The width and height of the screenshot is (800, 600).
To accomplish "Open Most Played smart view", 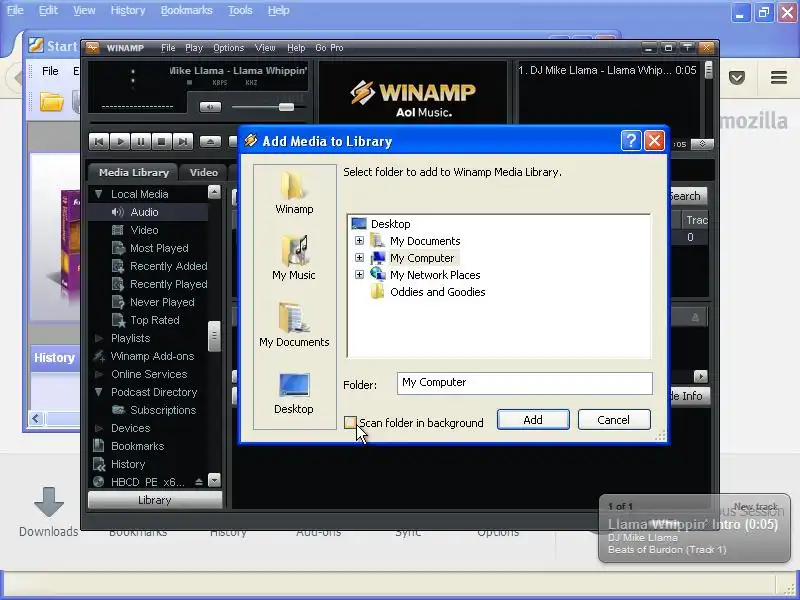I will tap(159, 248).
